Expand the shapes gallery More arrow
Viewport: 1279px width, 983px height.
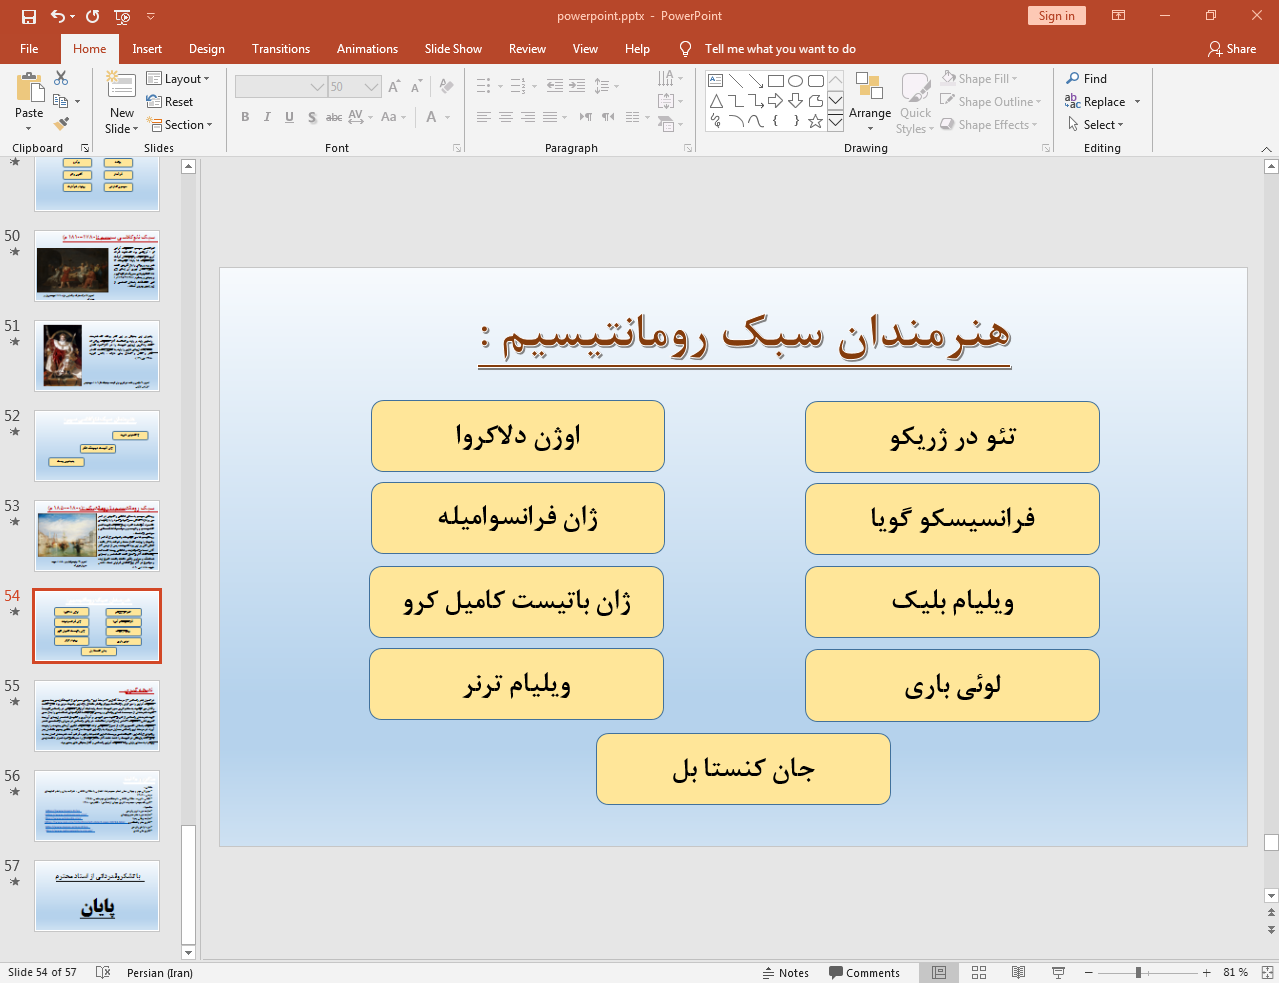[835, 122]
